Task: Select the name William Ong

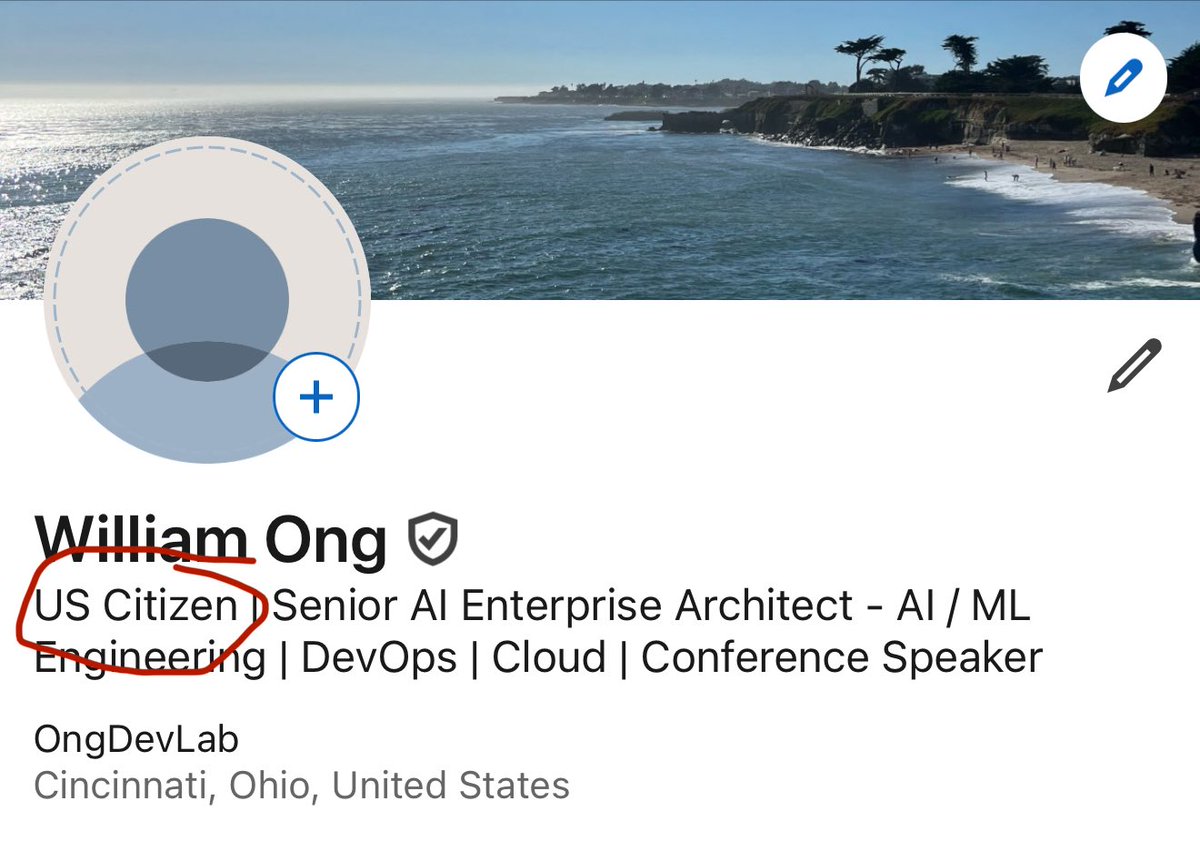Action: pyautogui.click(x=210, y=540)
